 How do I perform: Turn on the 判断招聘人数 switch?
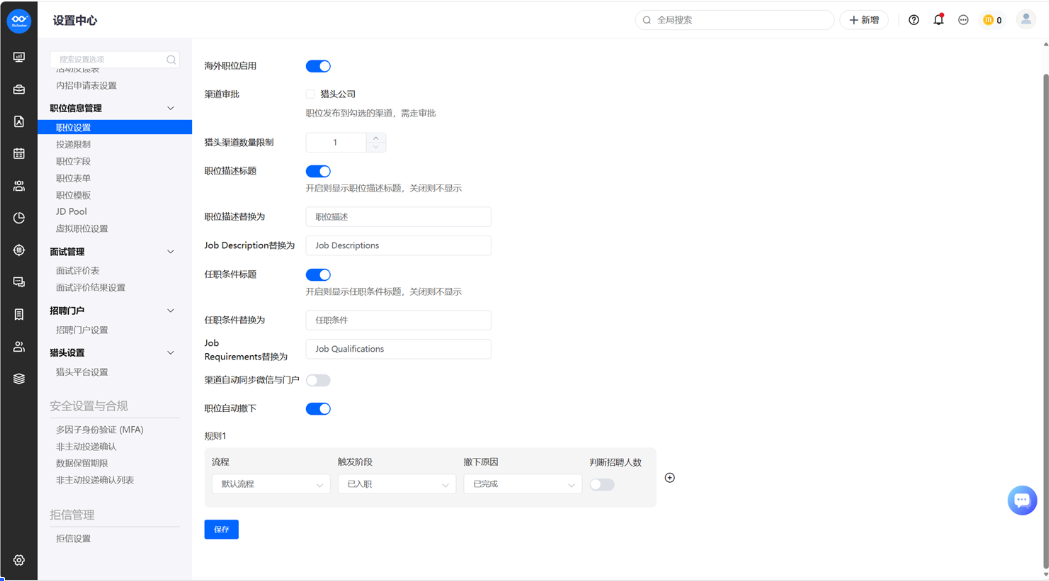point(601,485)
